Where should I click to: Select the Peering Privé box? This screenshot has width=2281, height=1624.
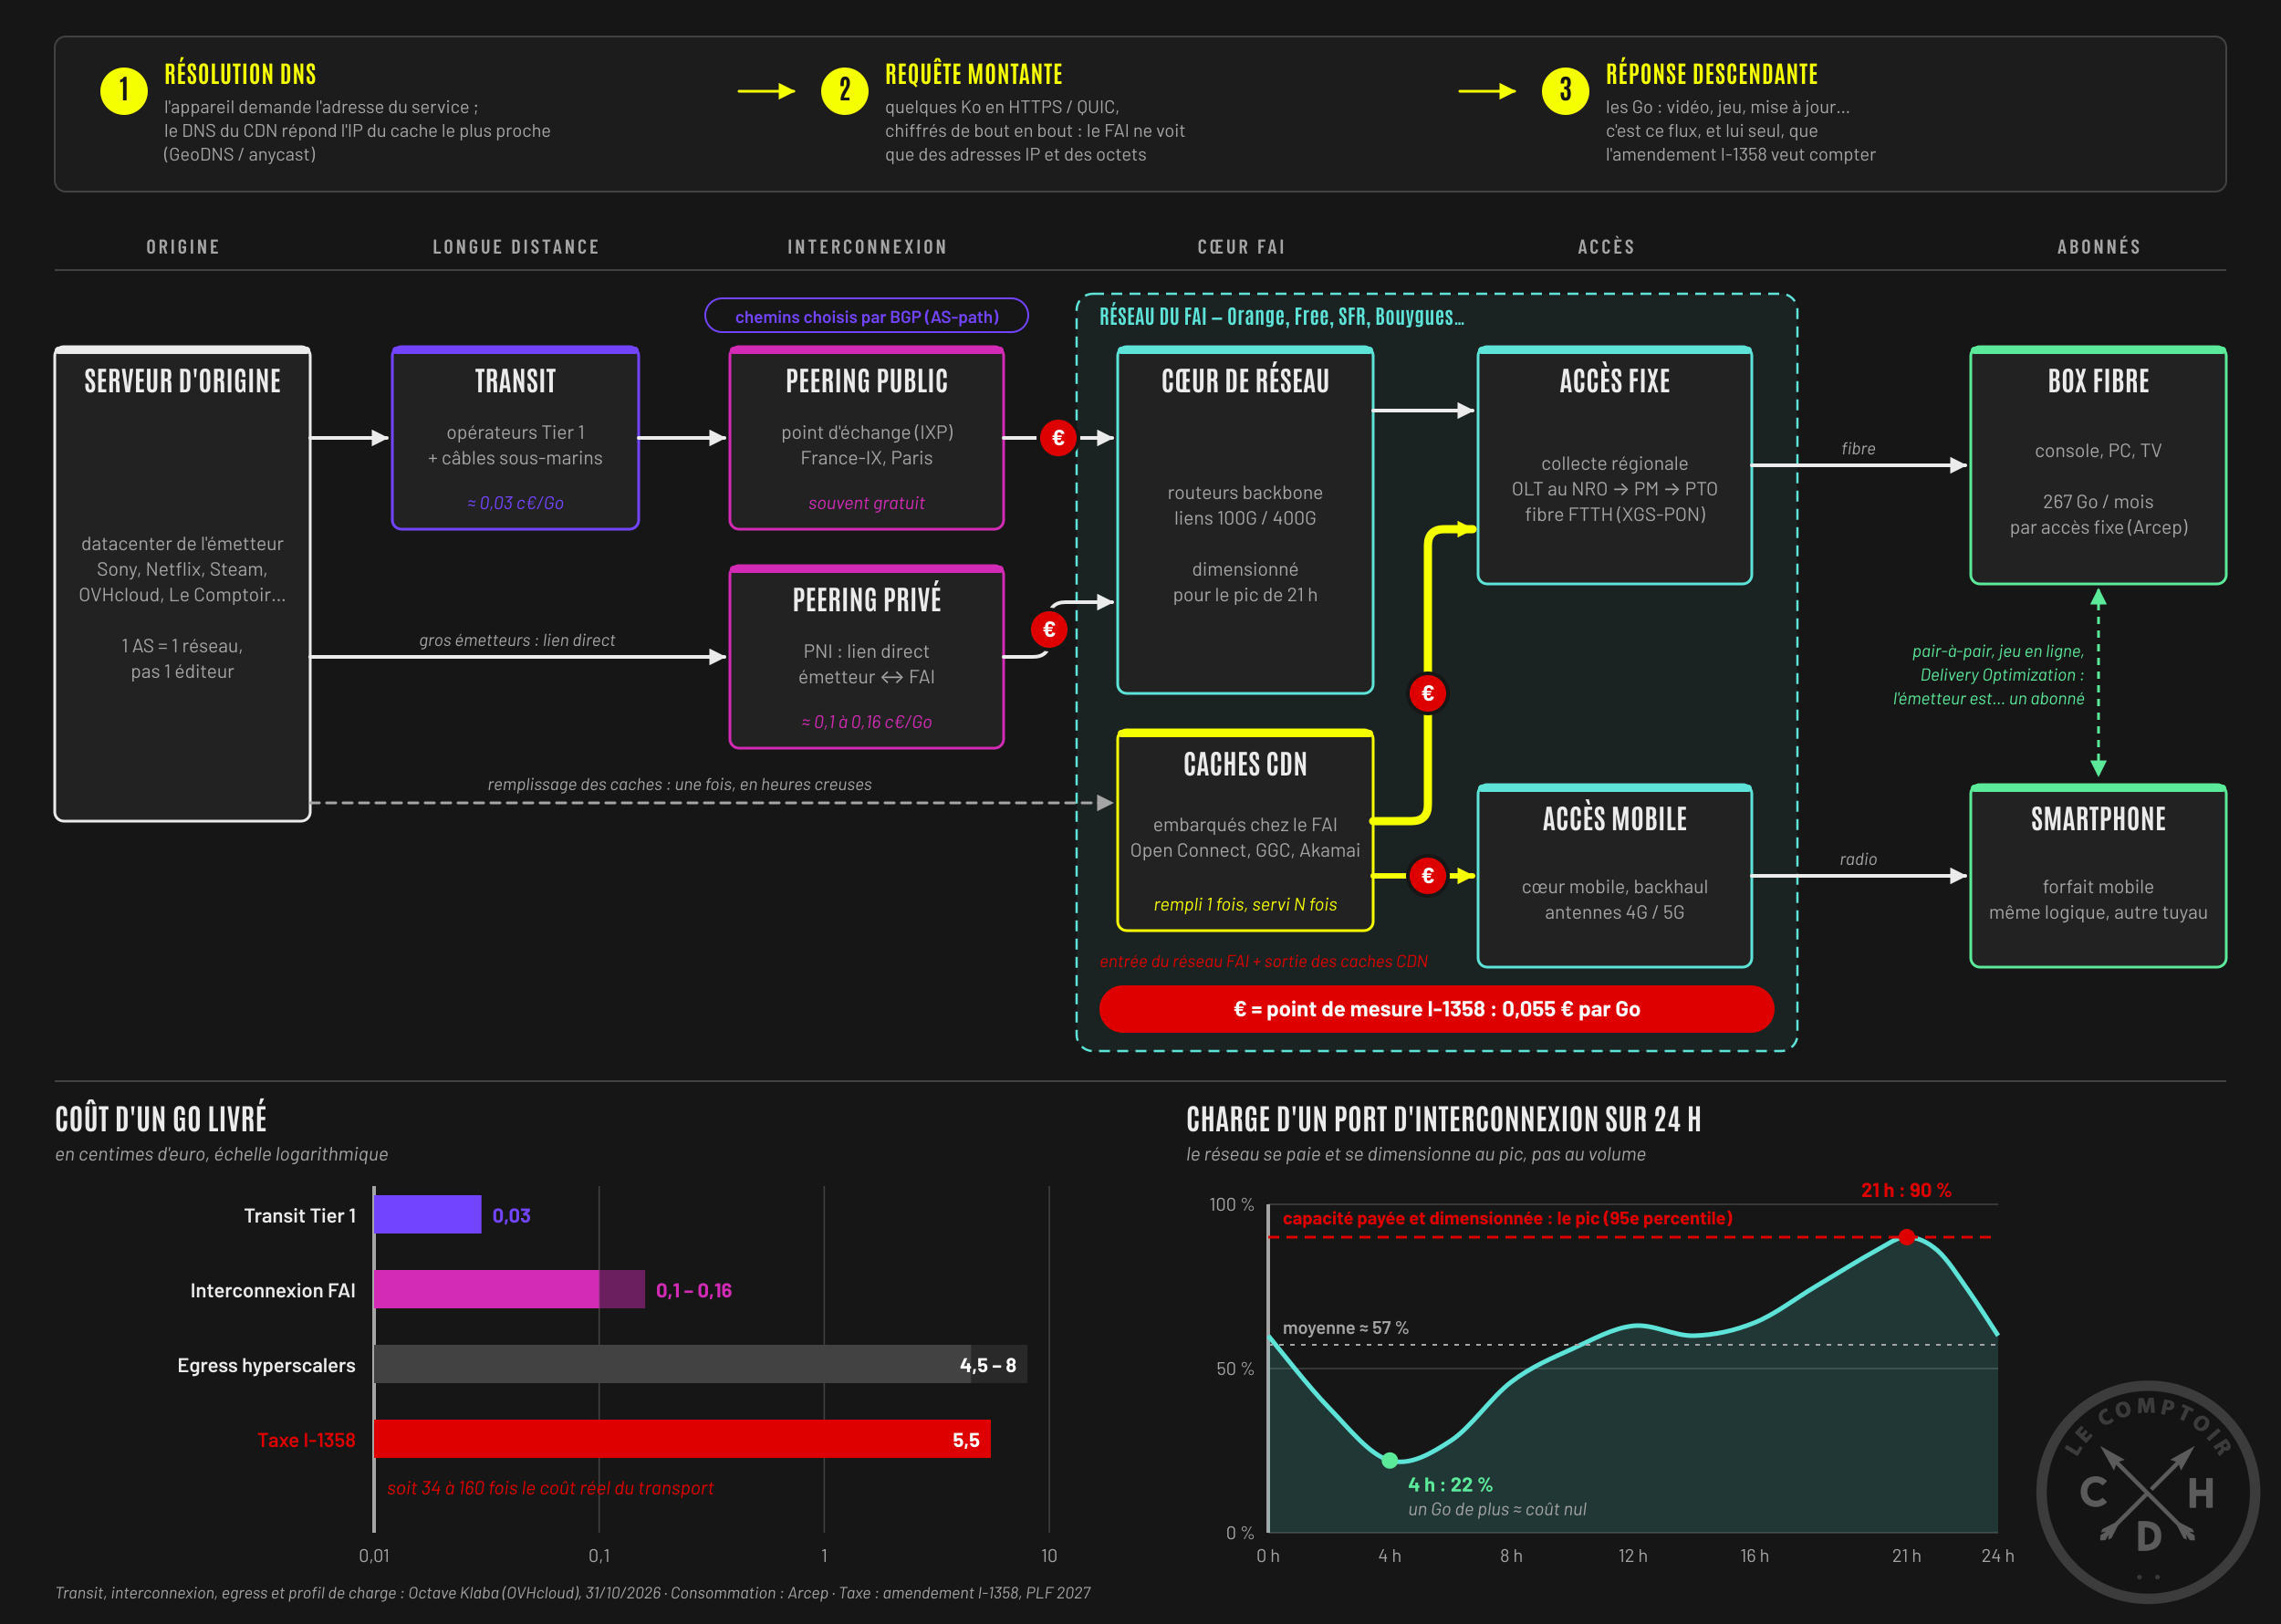(866, 657)
